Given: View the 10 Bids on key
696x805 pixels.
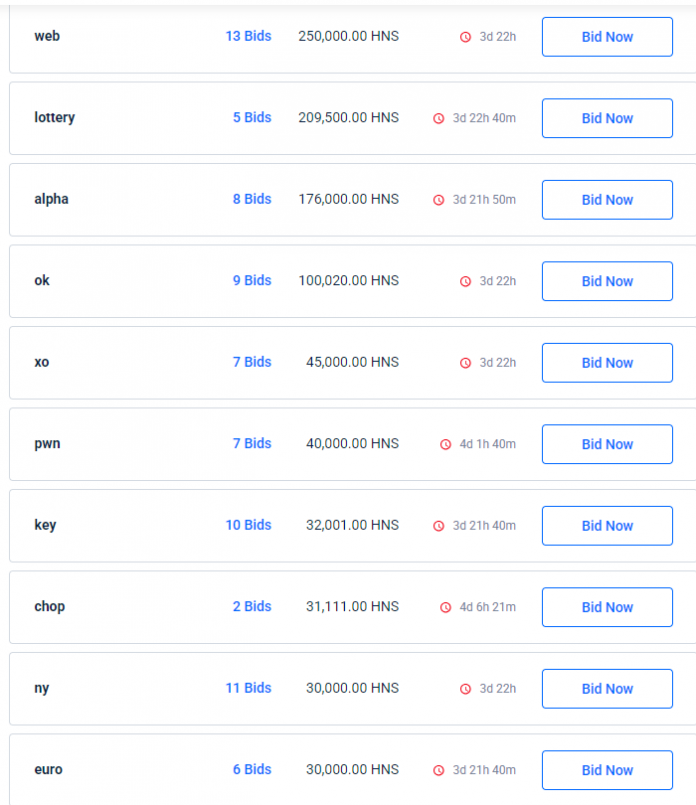Looking at the screenshot, I should pos(248,525).
